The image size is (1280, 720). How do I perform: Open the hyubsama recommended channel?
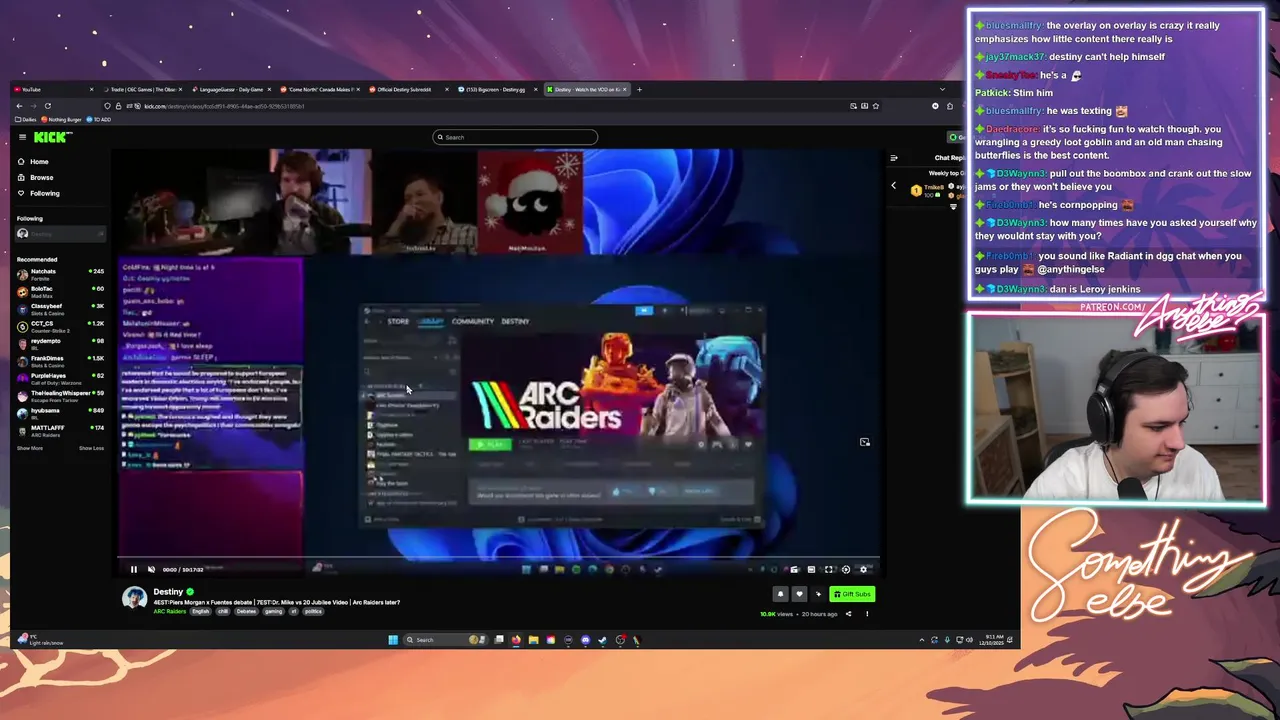click(60, 413)
